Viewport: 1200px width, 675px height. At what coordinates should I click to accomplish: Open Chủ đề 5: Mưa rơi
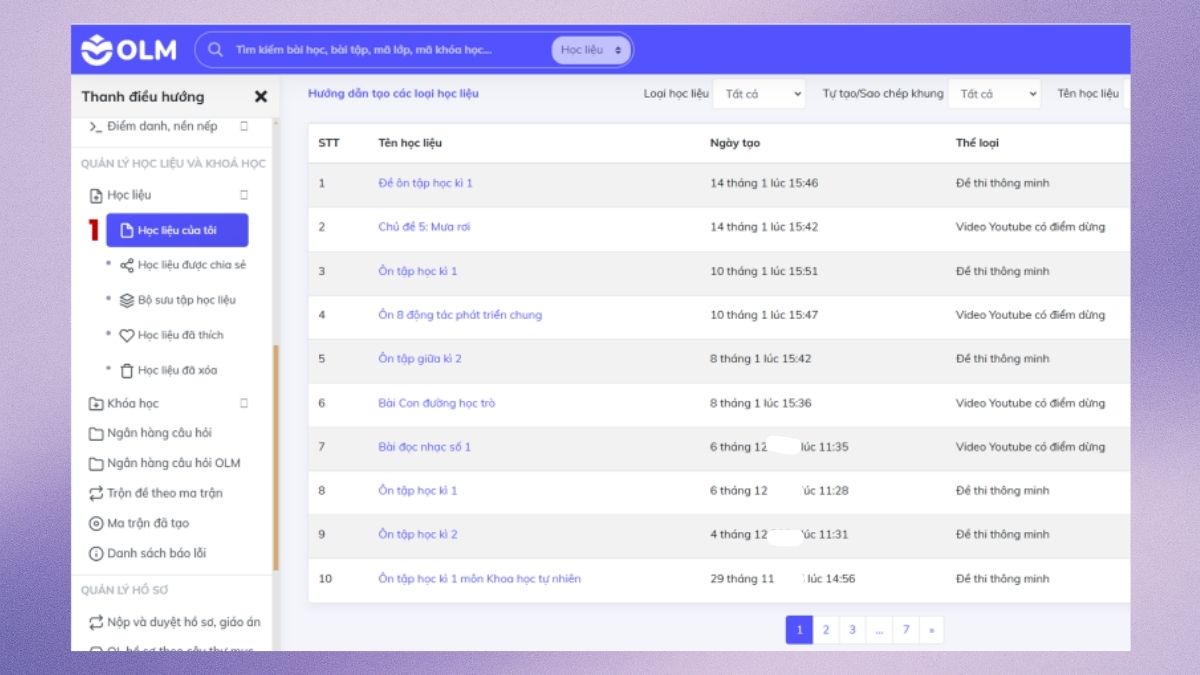424,227
